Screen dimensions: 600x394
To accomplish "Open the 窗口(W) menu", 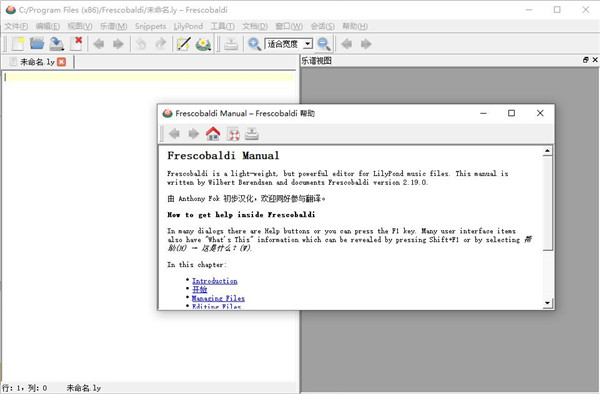I will (x=289, y=26).
